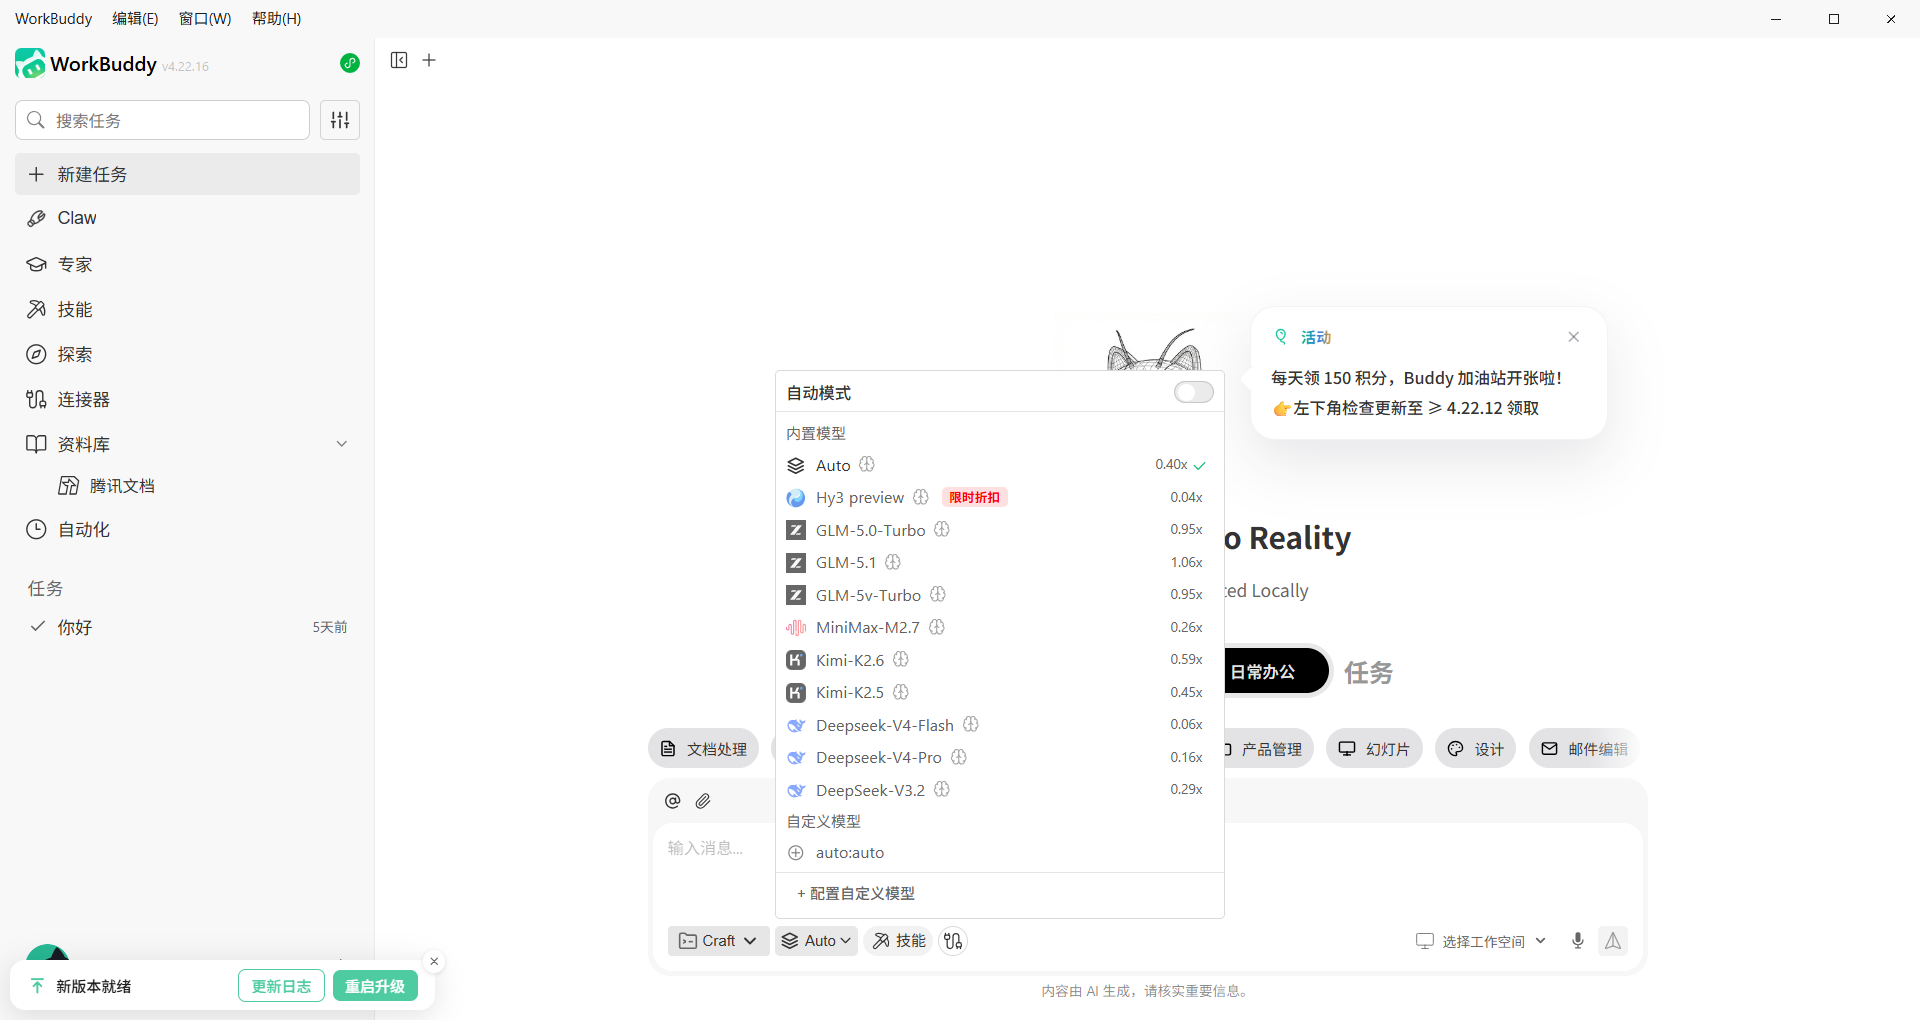1920x1020 pixels.
Task: Start voice input with microphone icon
Action: pyautogui.click(x=1578, y=941)
